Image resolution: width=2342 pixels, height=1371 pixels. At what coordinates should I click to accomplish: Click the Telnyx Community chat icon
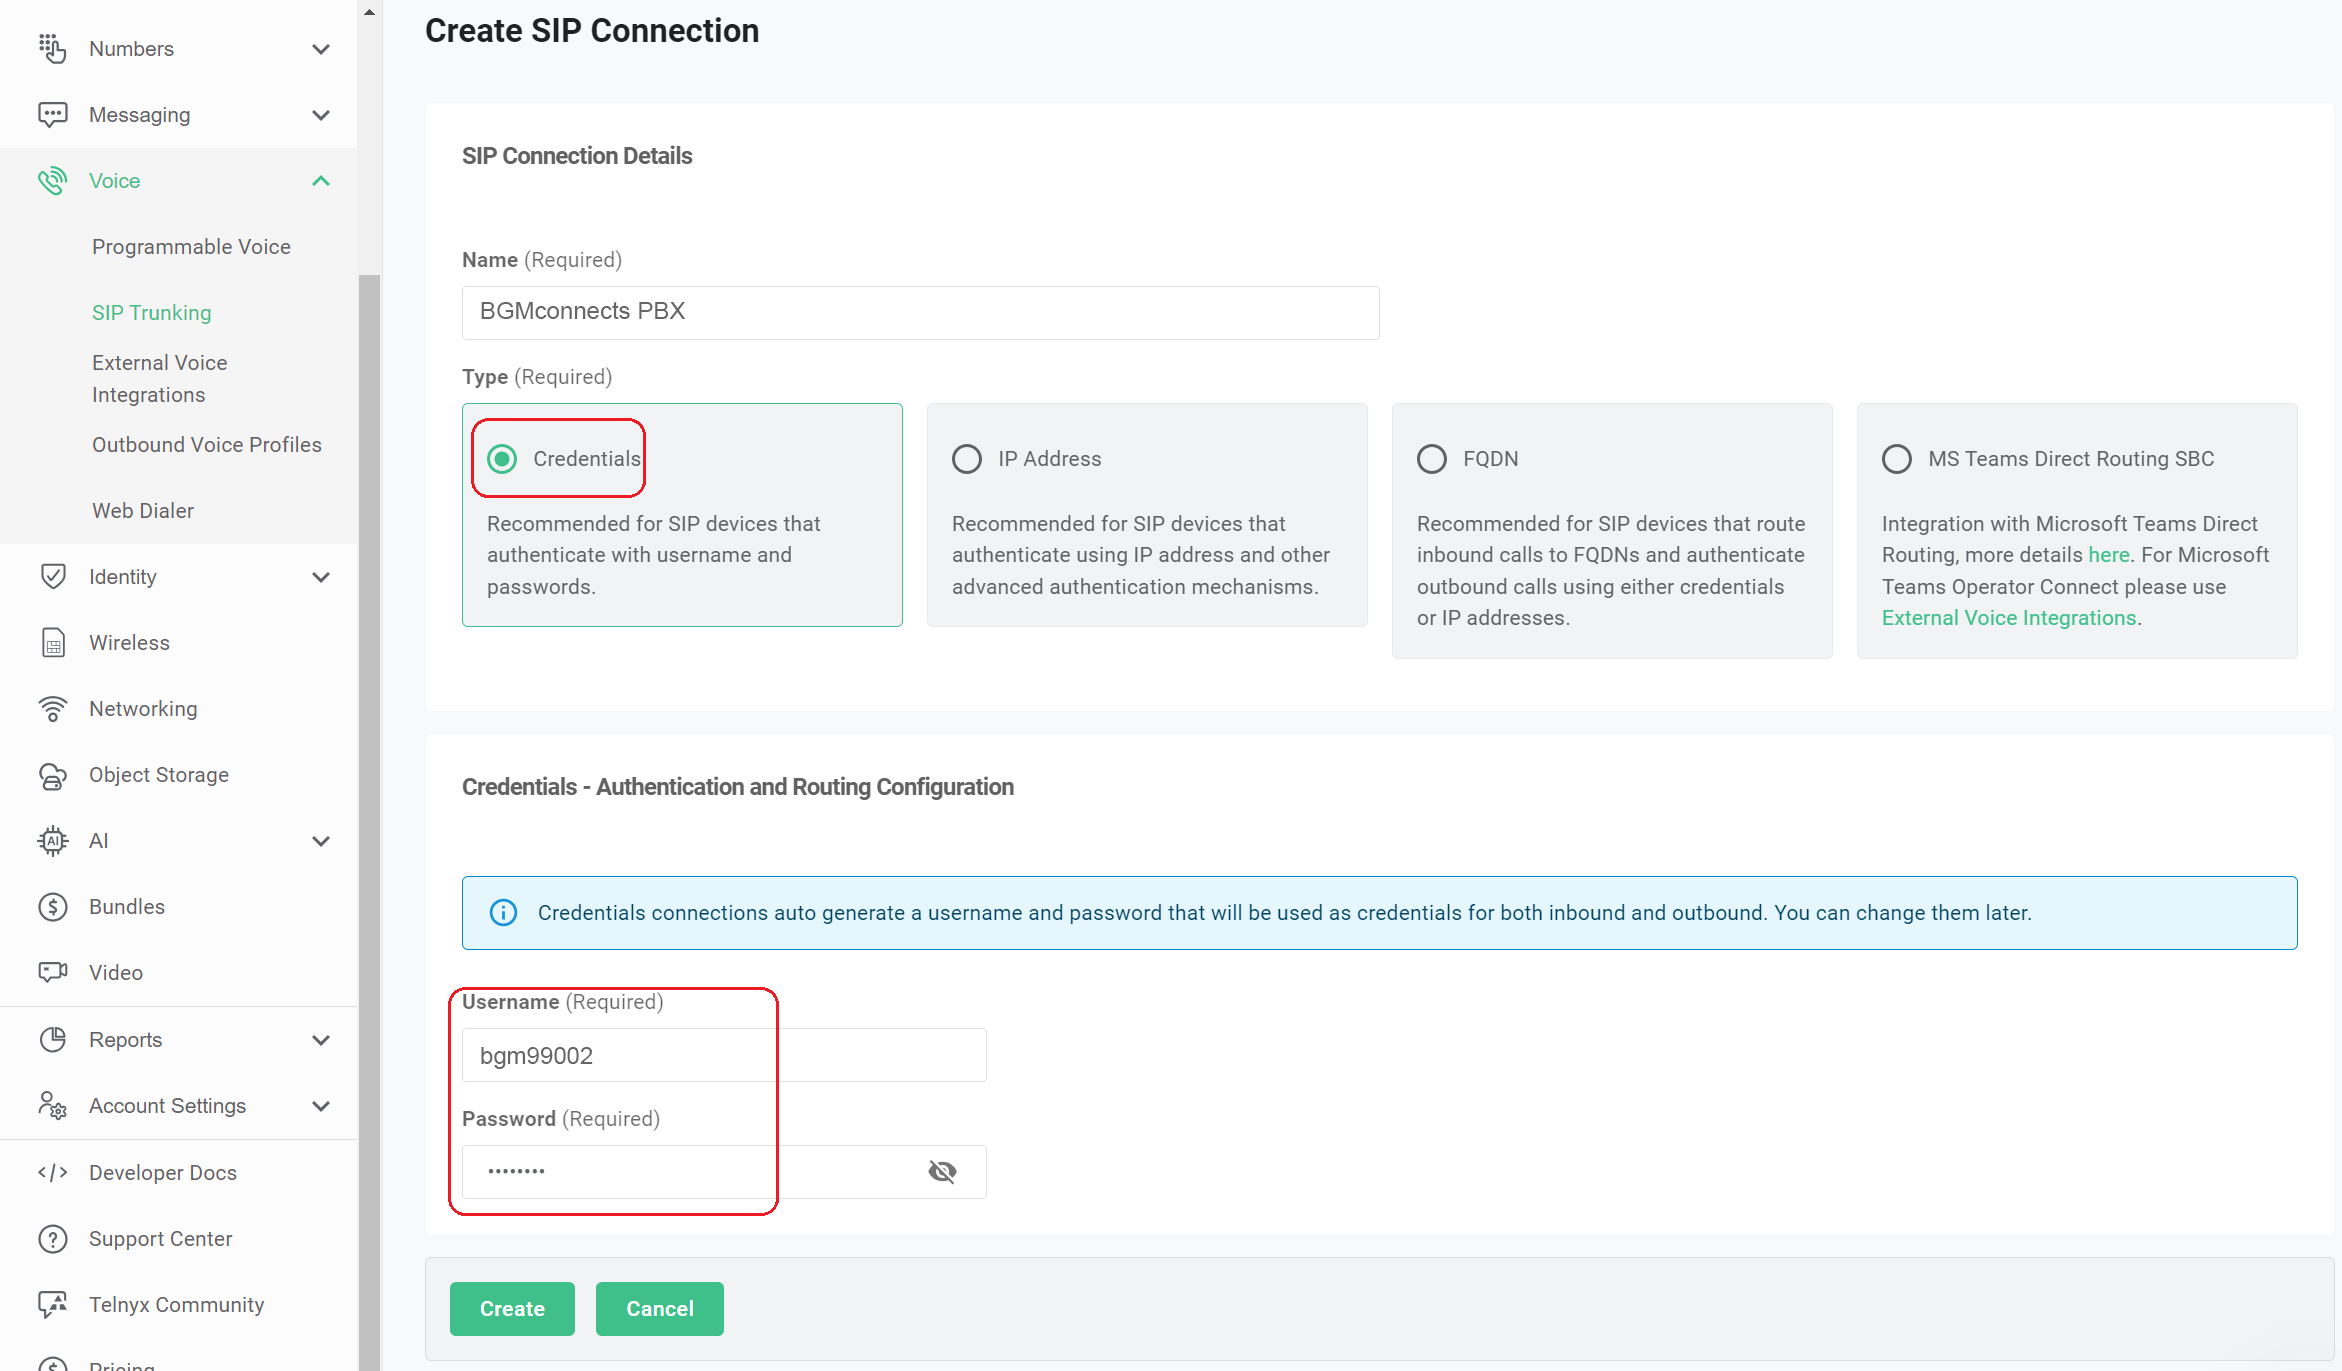[53, 1305]
